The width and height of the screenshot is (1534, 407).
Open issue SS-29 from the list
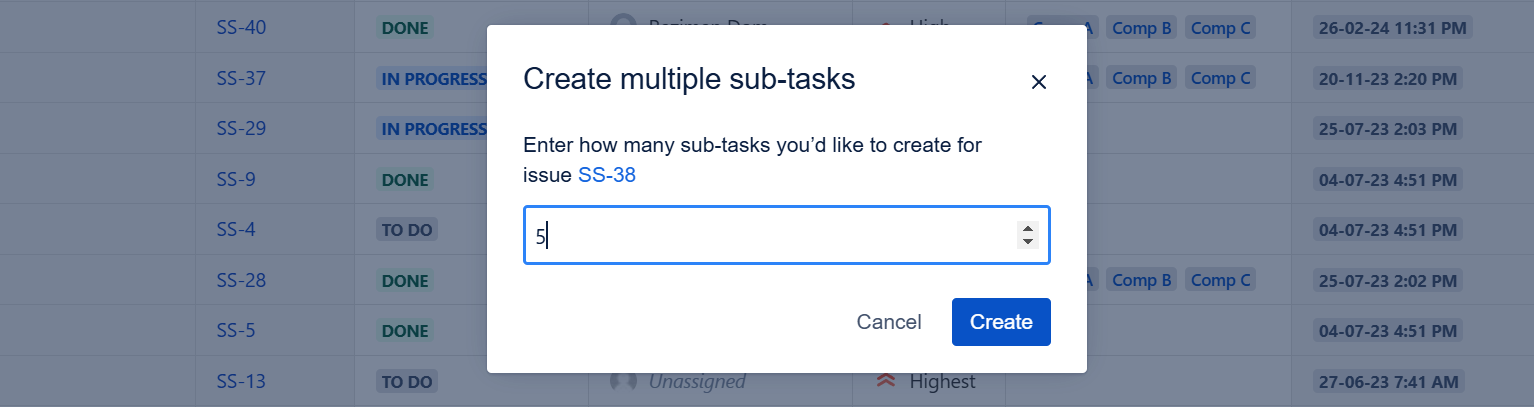click(x=241, y=129)
